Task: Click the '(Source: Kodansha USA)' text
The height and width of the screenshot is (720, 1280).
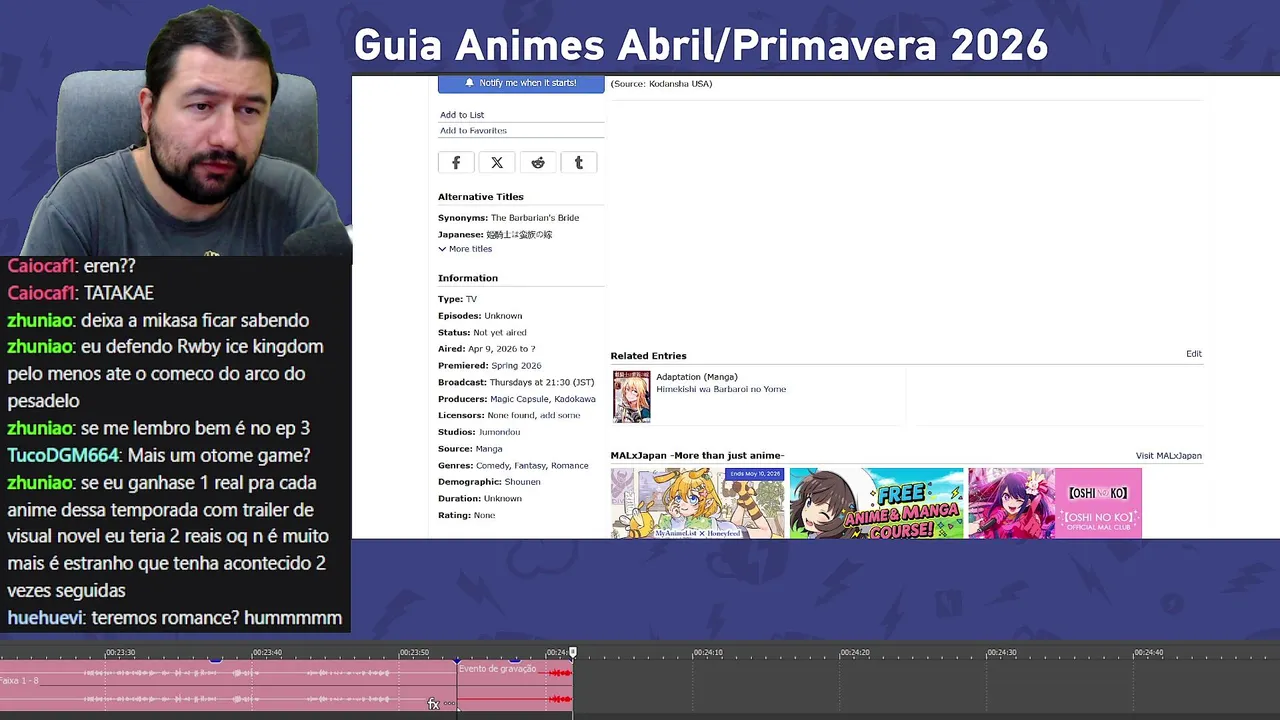Action: [x=661, y=84]
